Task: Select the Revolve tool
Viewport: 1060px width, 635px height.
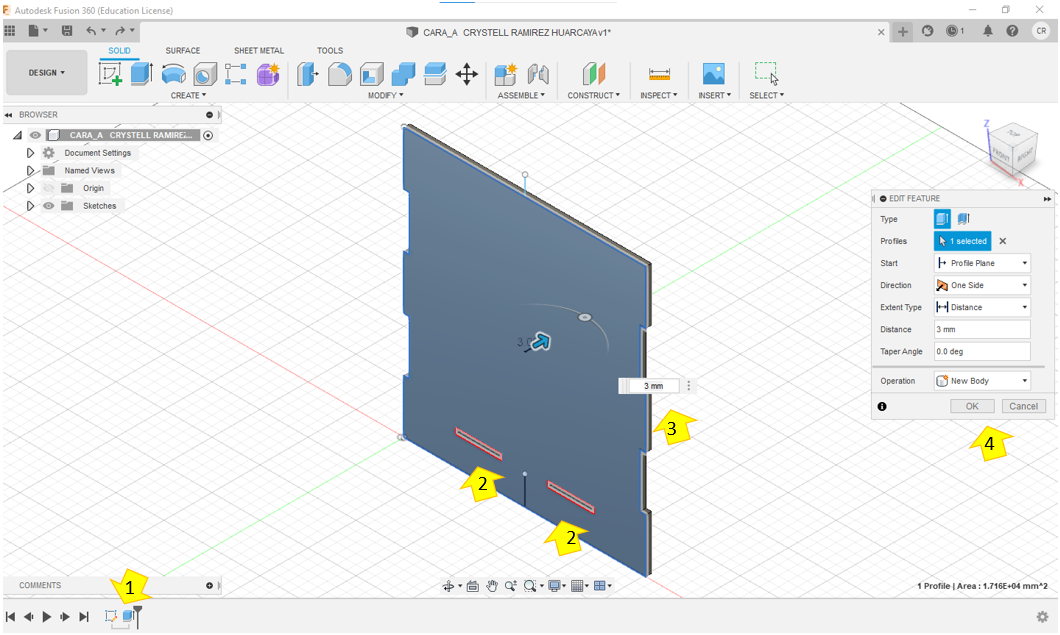Action: (174, 74)
